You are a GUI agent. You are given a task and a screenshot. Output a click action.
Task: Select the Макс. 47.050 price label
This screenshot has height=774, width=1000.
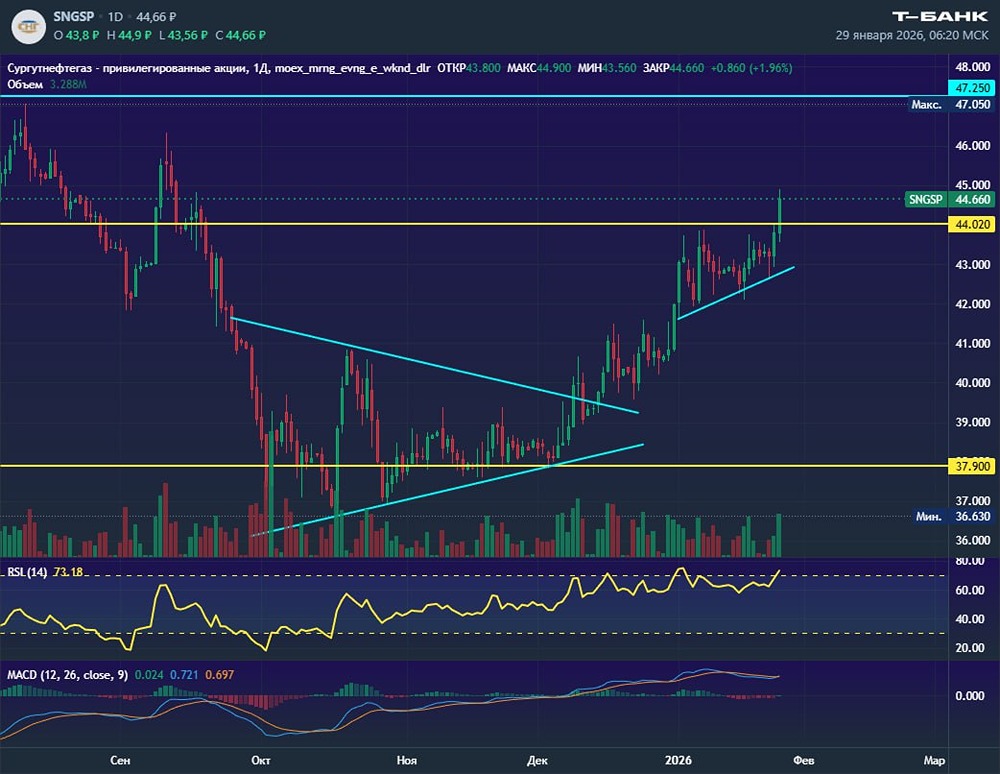pos(950,105)
